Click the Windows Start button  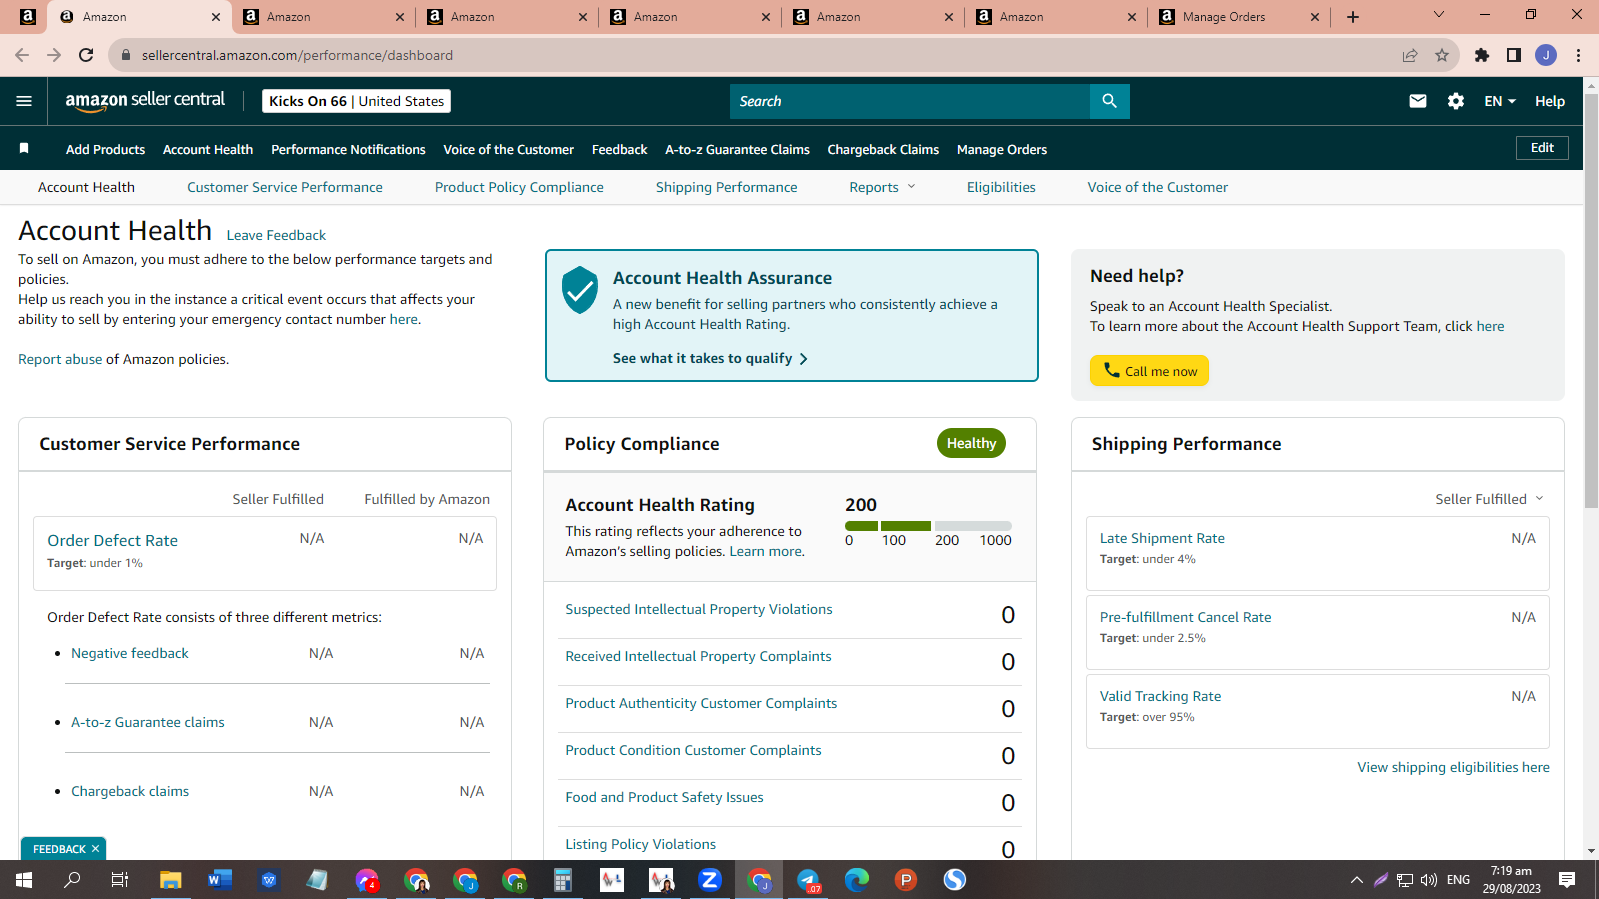[x=24, y=880]
